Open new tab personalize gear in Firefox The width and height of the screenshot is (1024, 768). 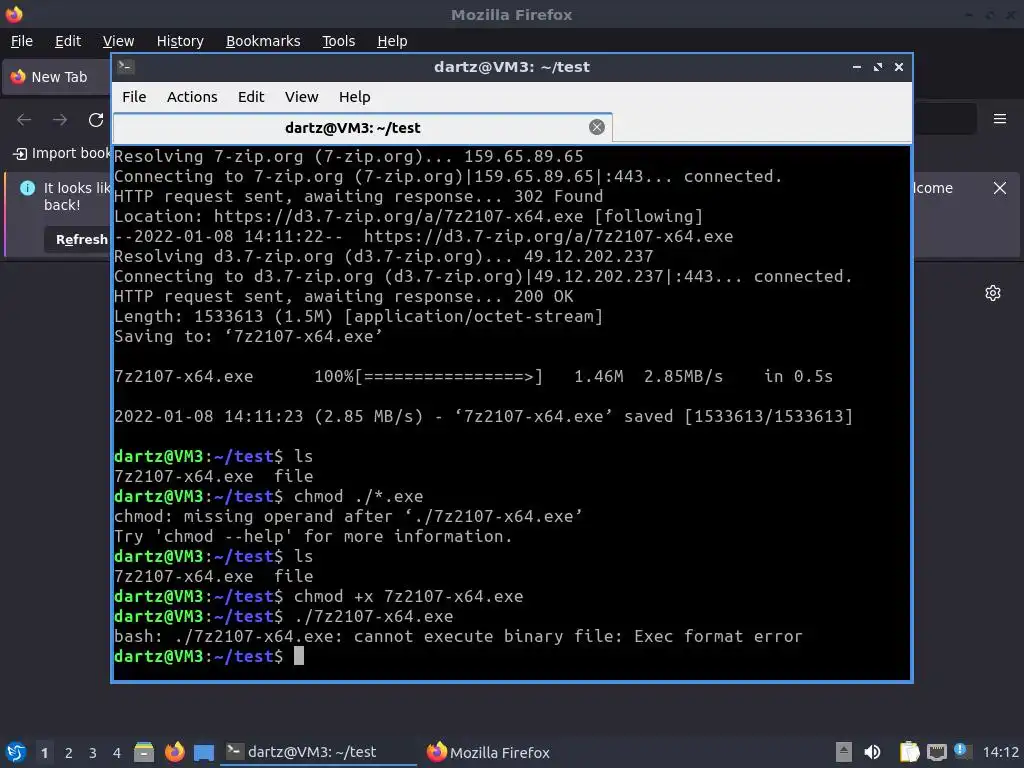click(993, 293)
